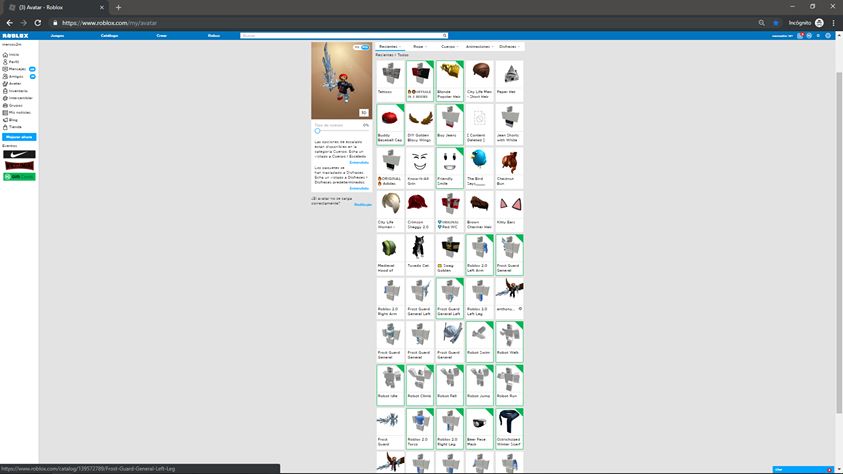Screen dimensions: 843x474
Task: Expand the Animaciones dropdown
Action: coord(479,47)
